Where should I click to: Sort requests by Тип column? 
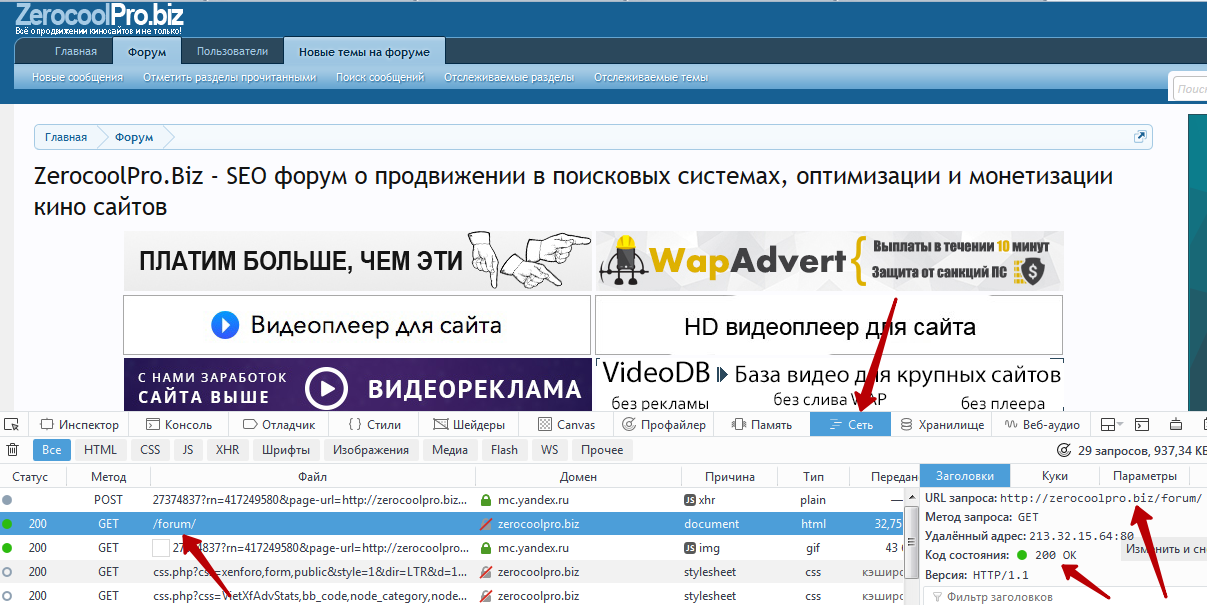click(x=814, y=477)
